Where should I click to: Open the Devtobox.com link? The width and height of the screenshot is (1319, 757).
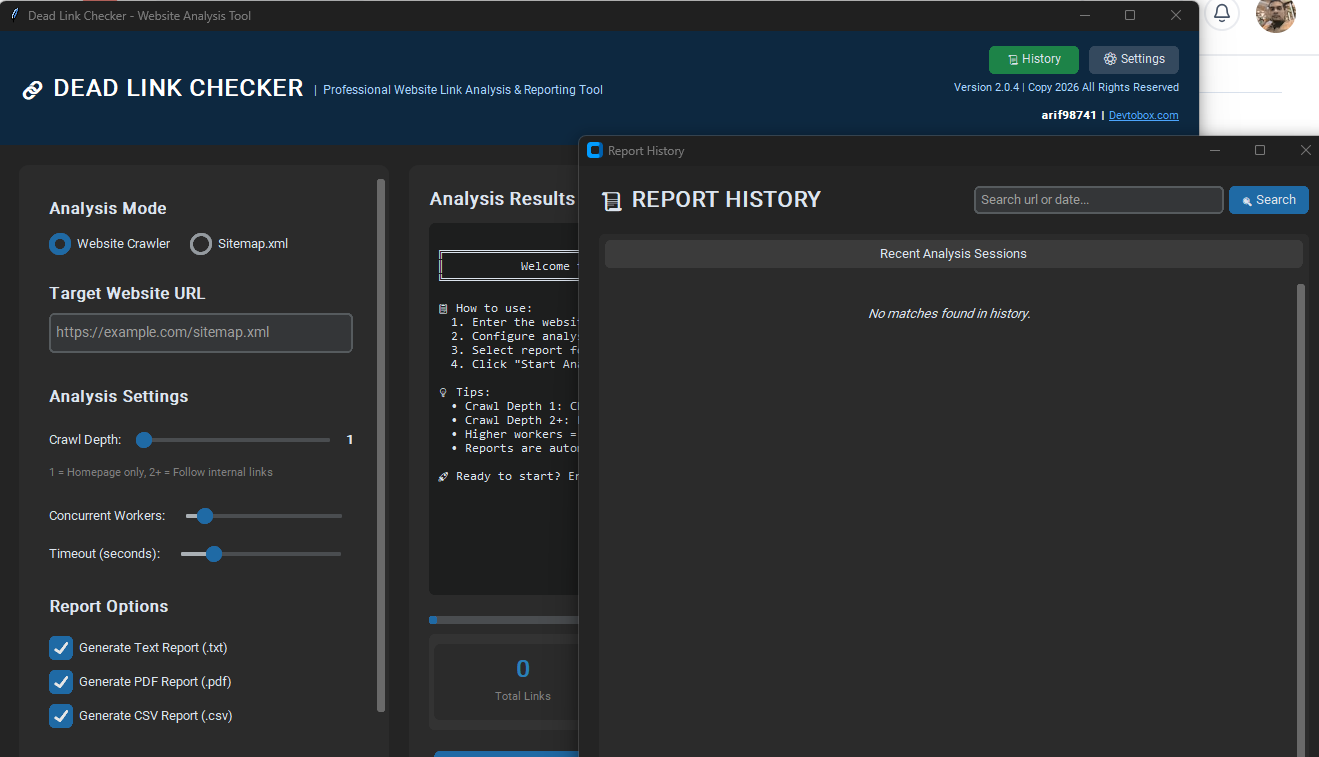(1143, 114)
